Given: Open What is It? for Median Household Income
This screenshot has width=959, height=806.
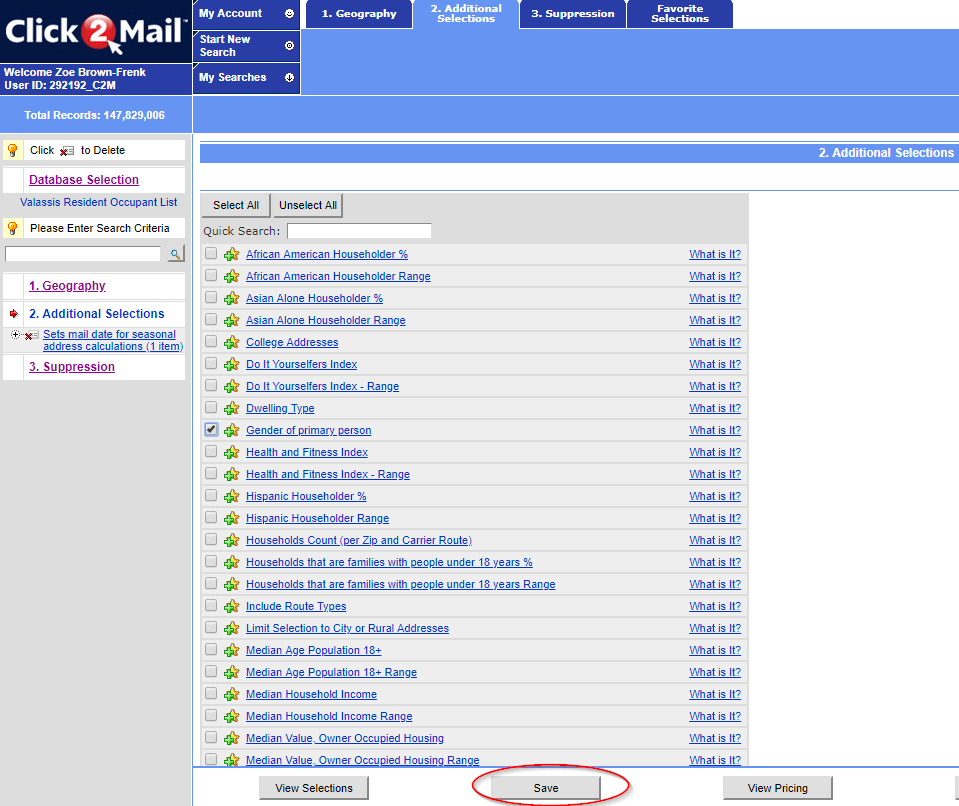Looking at the screenshot, I should 715,695.
